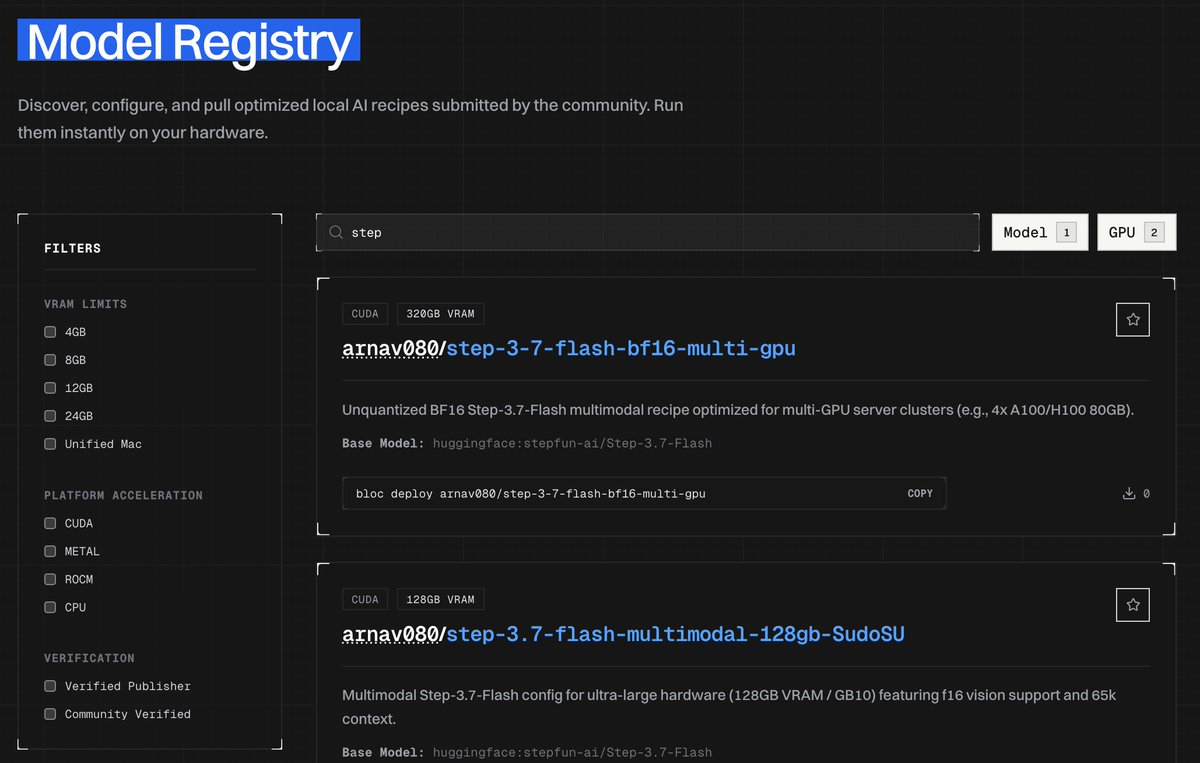Star the step-3.7-flash-multimodal-128gb-SudoSU recipe
The image size is (1200, 763).
(x=1133, y=605)
